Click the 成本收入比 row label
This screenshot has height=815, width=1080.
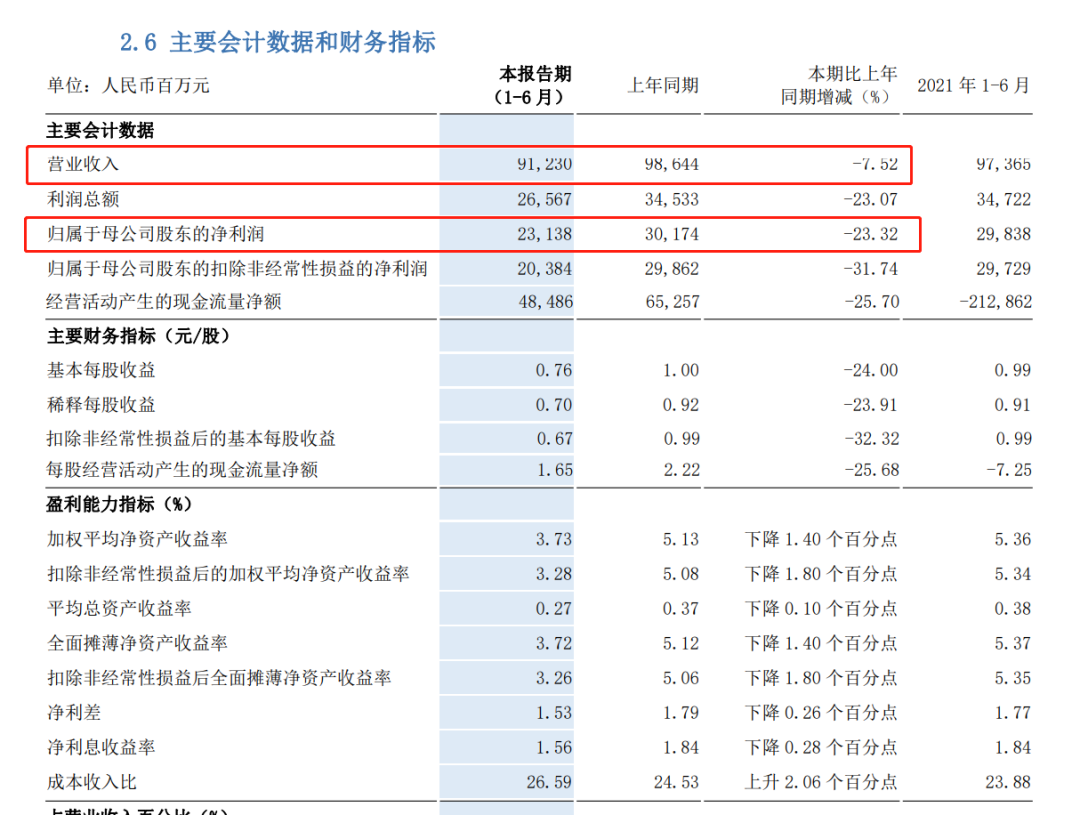click(x=92, y=783)
